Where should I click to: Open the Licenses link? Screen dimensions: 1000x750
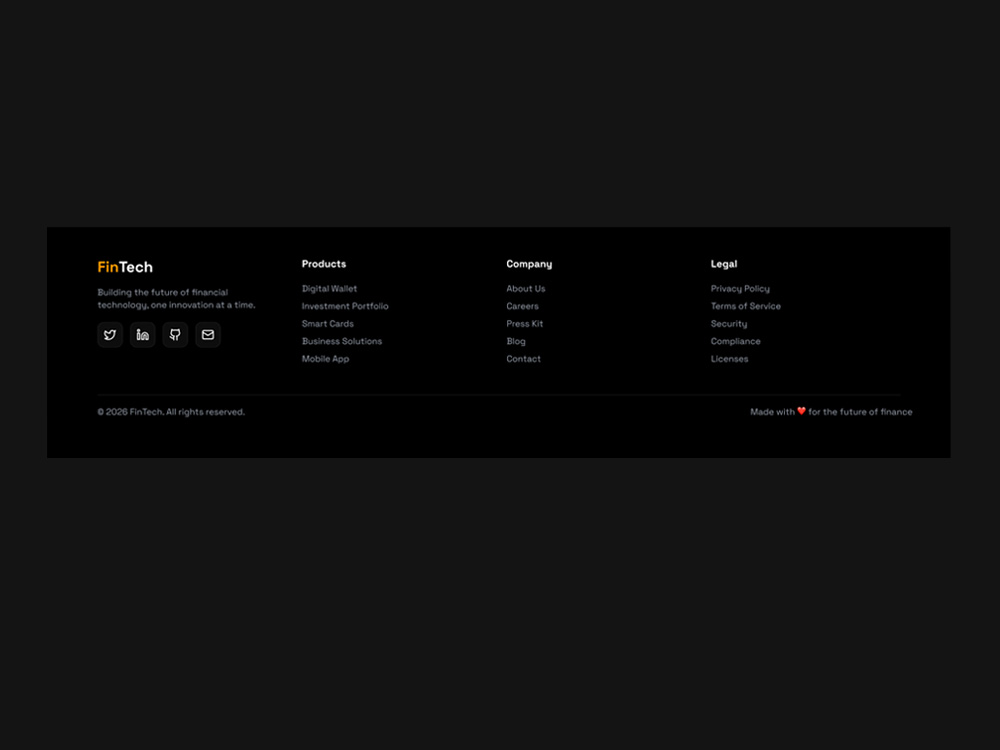[x=730, y=359]
